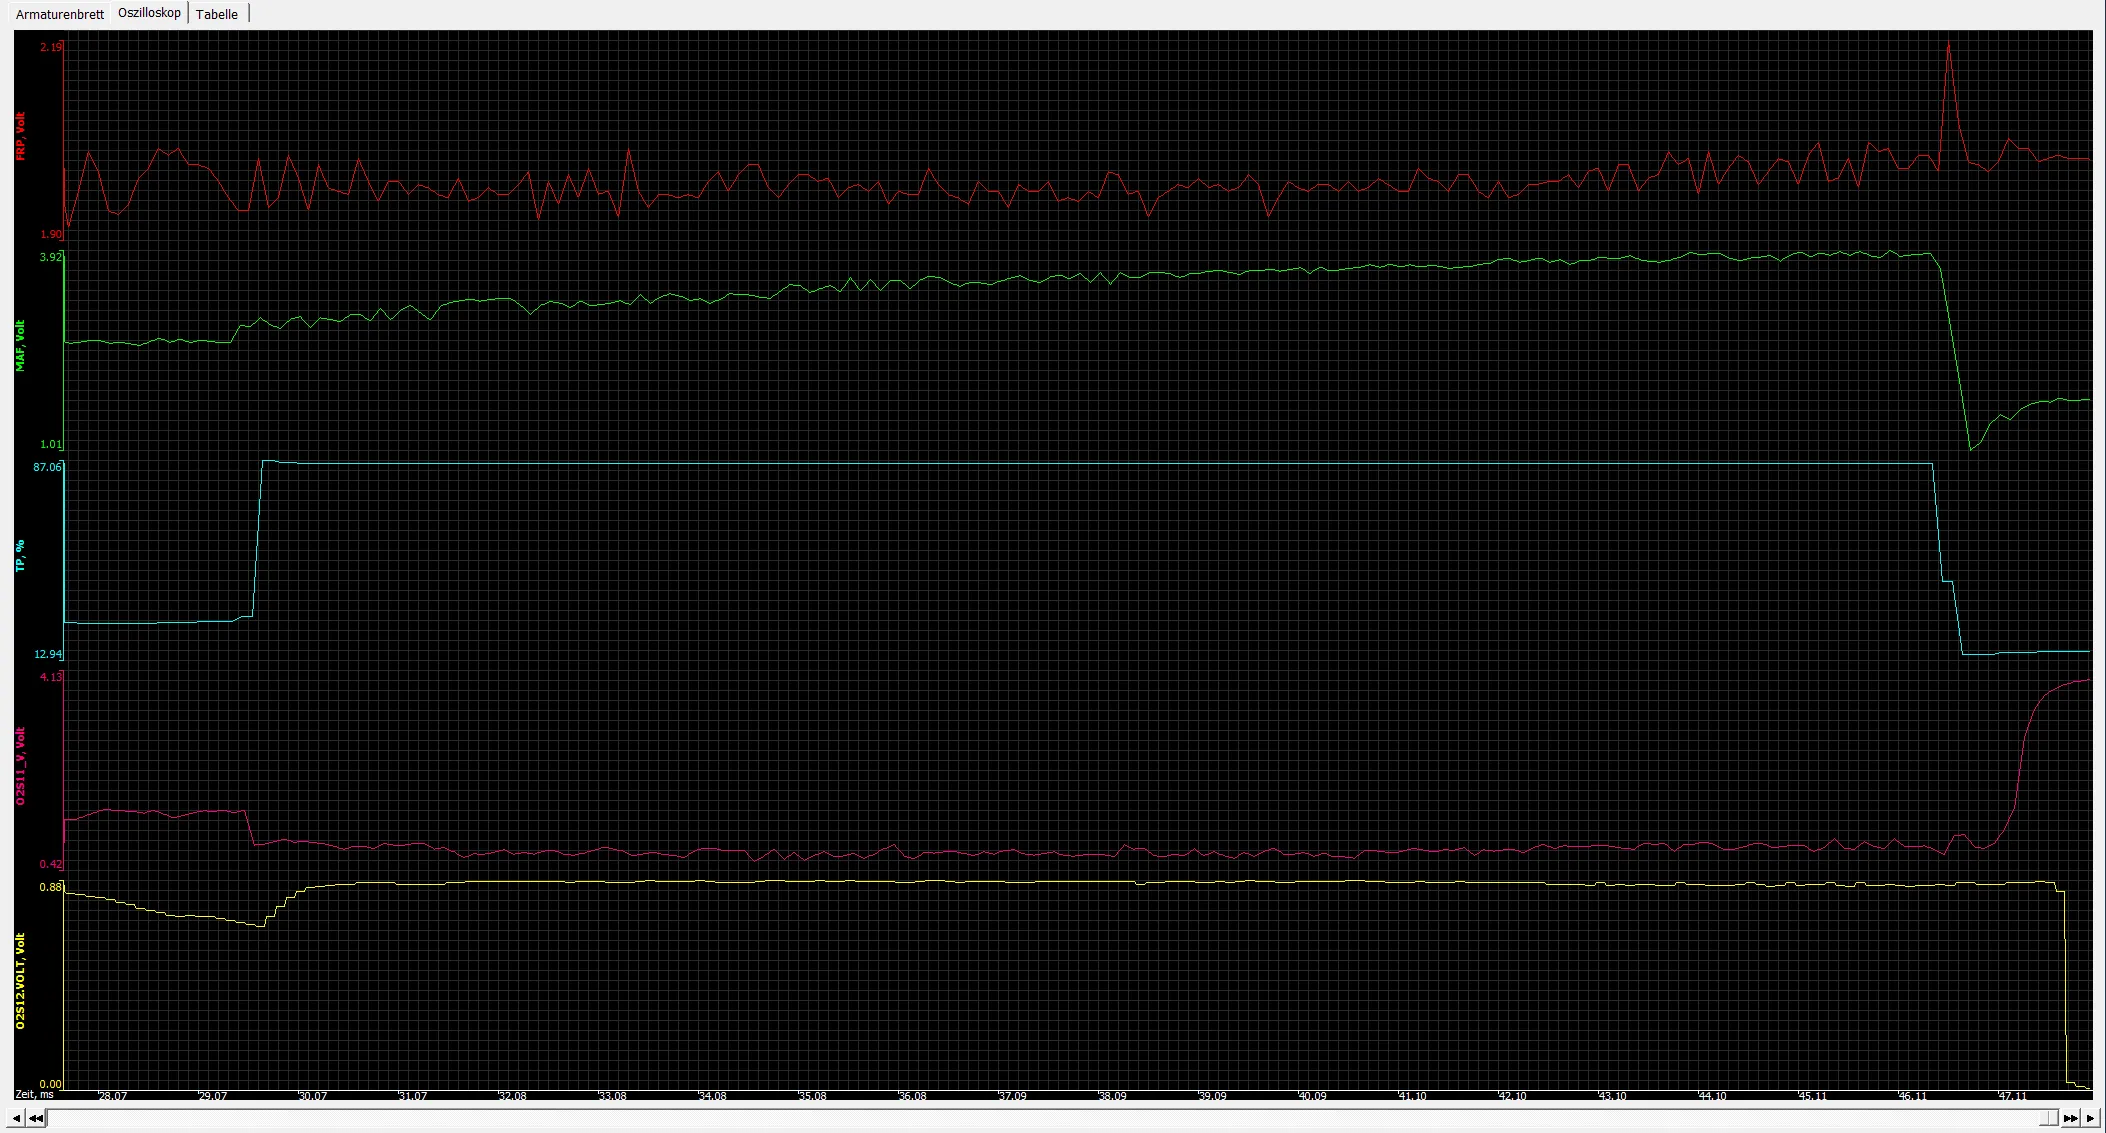2106x1133 pixels.
Task: Click the double right fast-forward arrow
Action: click(x=2070, y=1118)
